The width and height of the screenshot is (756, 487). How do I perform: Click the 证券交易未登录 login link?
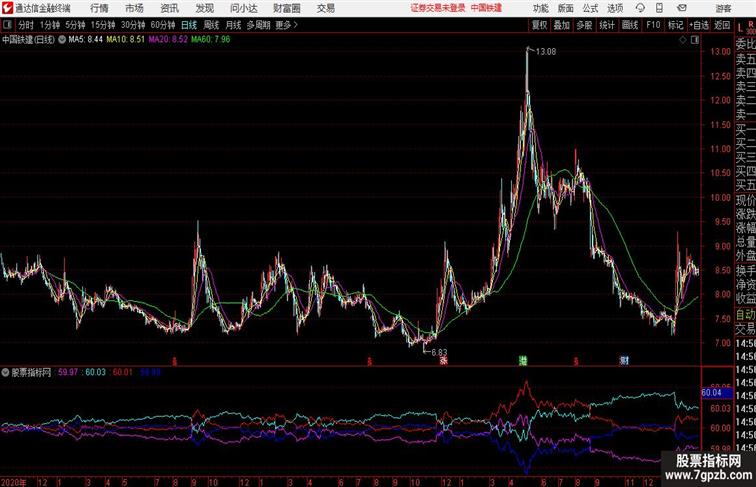coord(438,8)
